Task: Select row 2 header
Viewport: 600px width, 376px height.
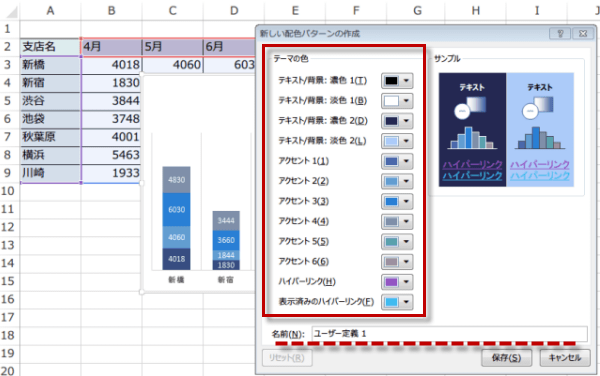Action: (10, 47)
